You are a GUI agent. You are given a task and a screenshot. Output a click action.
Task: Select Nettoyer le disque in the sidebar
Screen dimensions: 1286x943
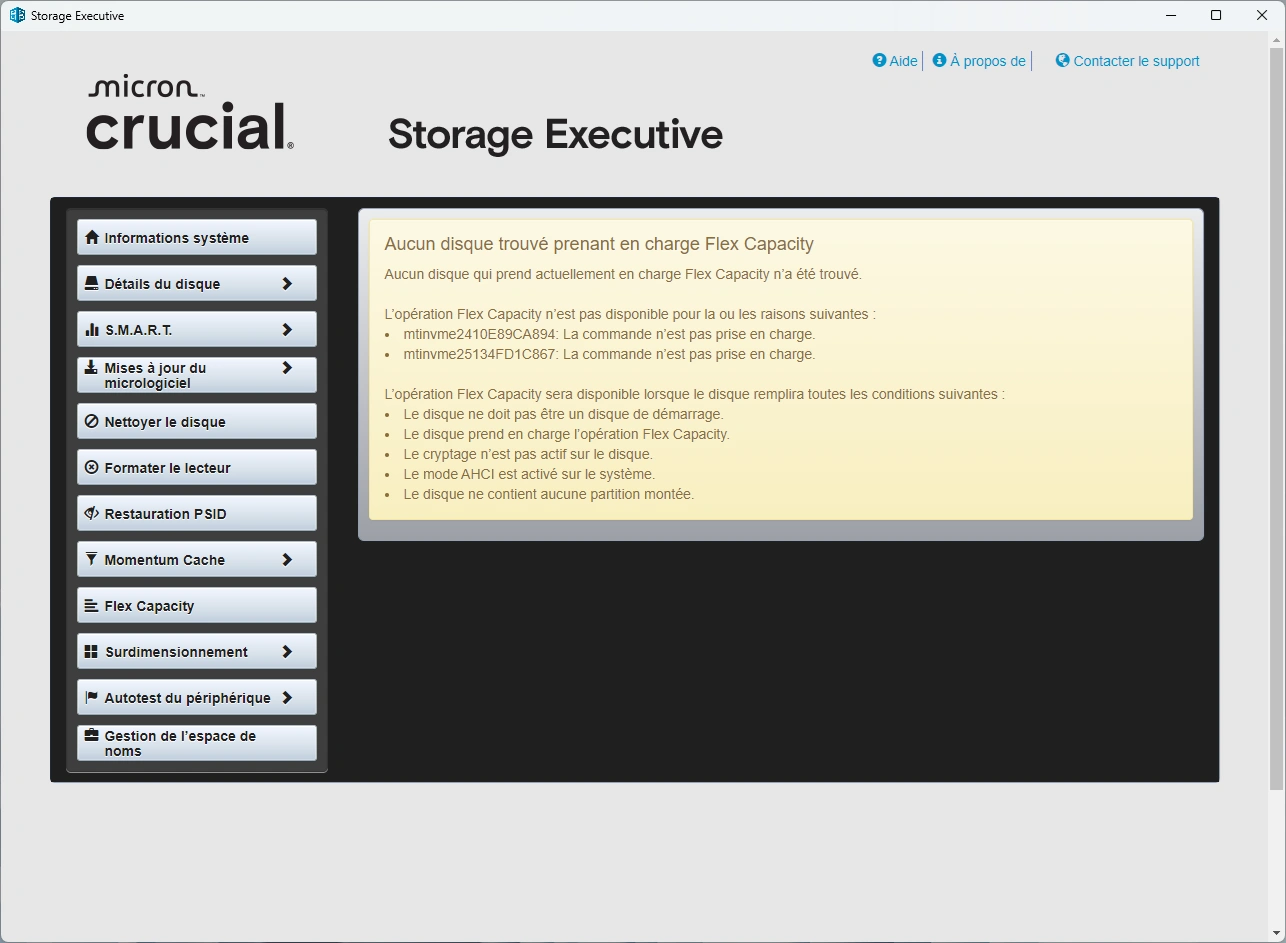coord(197,421)
